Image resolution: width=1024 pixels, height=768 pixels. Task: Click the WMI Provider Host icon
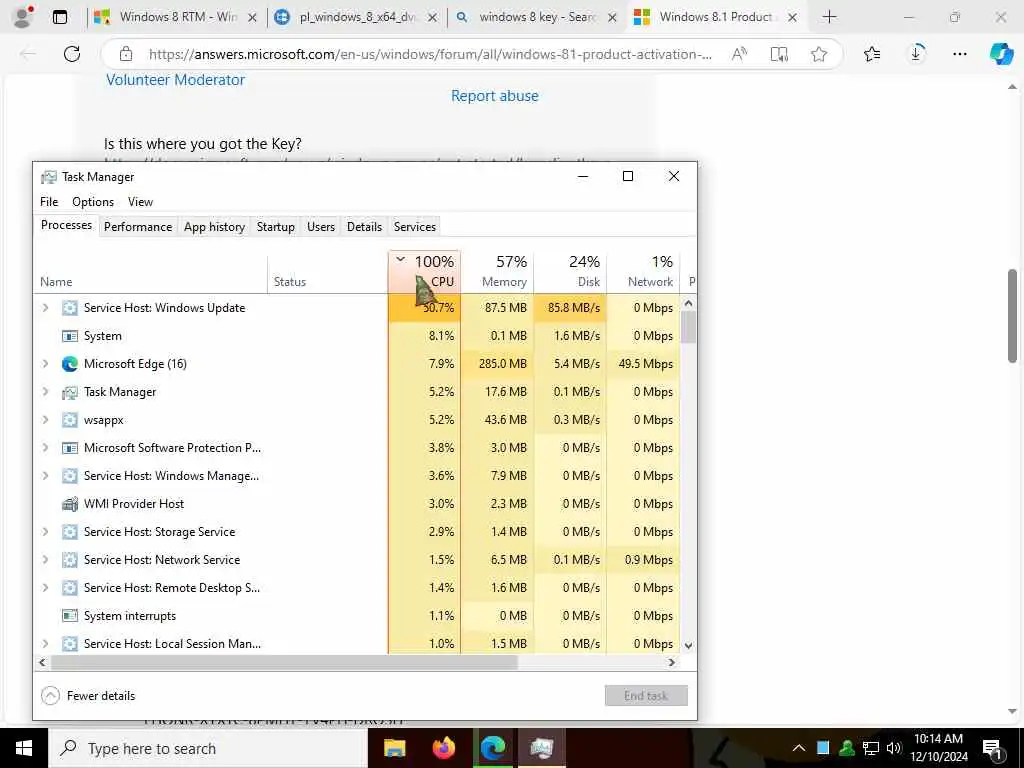[x=70, y=504]
